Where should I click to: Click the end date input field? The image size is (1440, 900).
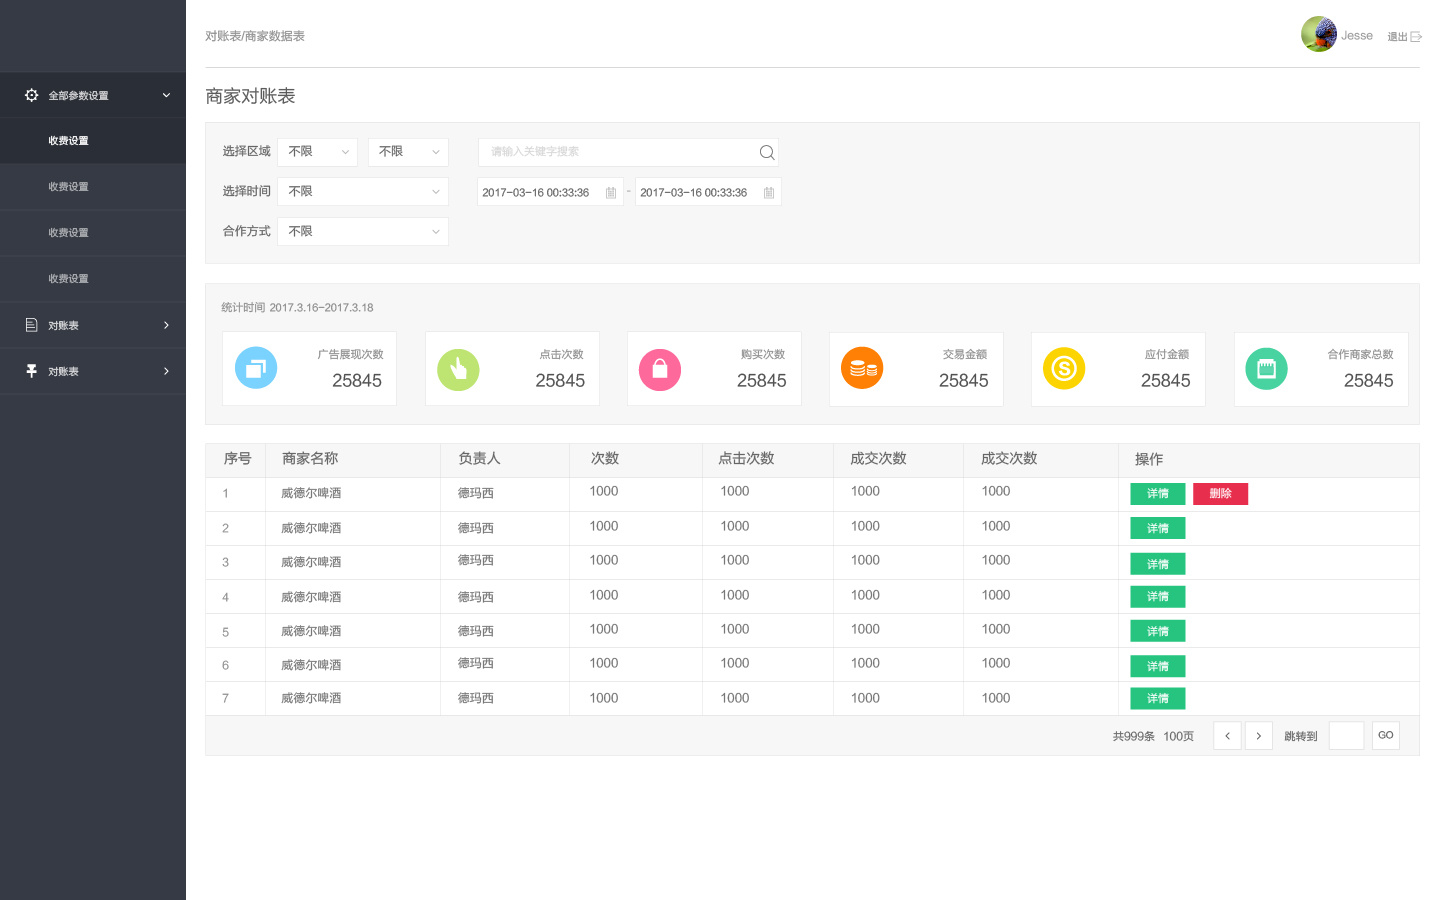708,192
